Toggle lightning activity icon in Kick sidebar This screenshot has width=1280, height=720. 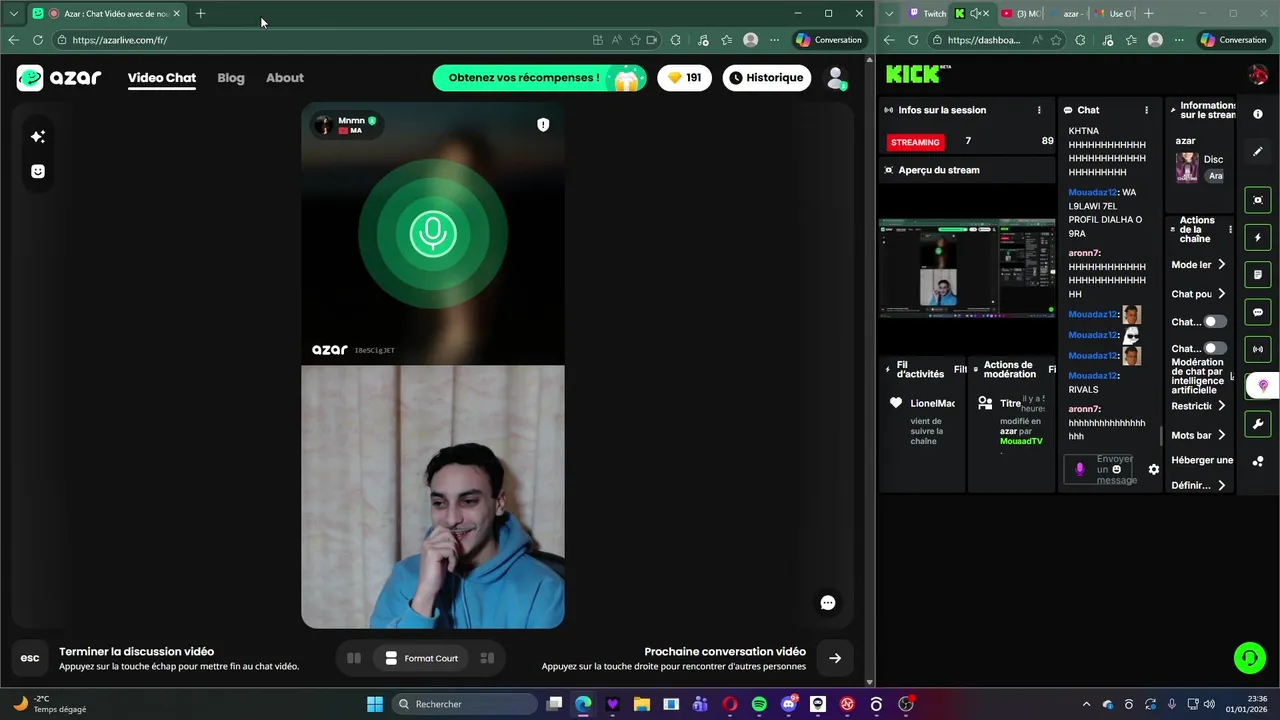[x=1258, y=237]
